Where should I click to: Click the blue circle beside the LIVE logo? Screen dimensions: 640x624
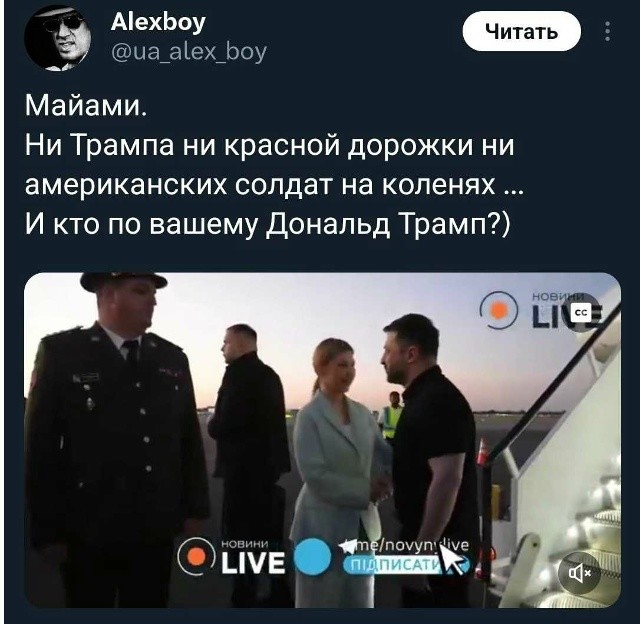pos(313,557)
